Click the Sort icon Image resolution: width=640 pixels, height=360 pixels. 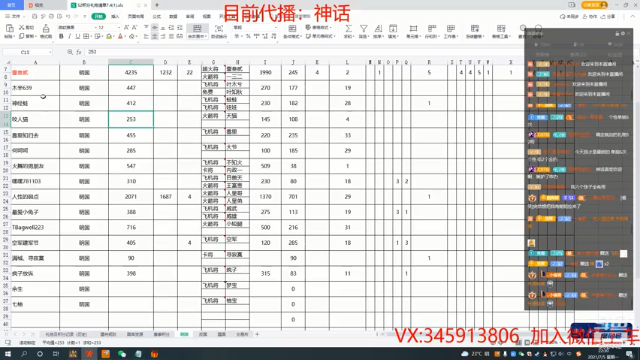[378, 28]
